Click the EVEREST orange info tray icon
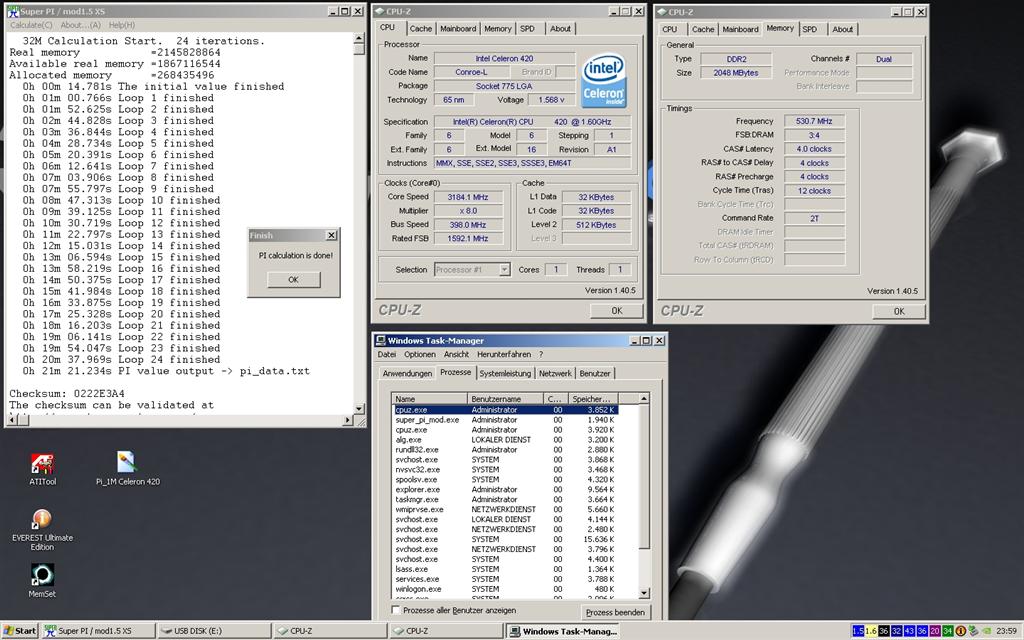This screenshot has width=1024, height=640. (x=961, y=631)
